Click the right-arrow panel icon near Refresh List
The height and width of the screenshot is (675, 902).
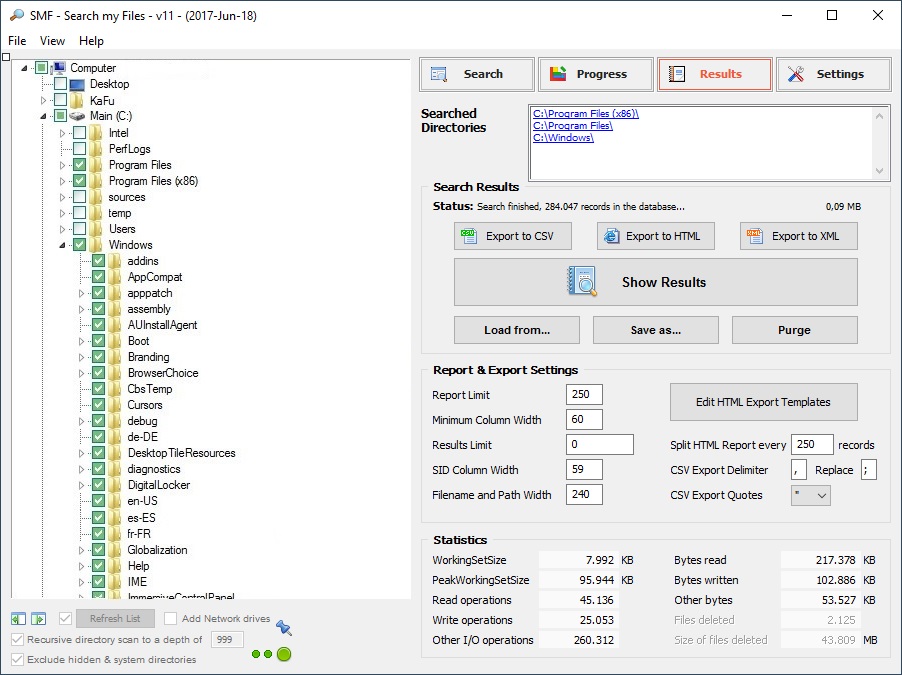click(x=38, y=619)
